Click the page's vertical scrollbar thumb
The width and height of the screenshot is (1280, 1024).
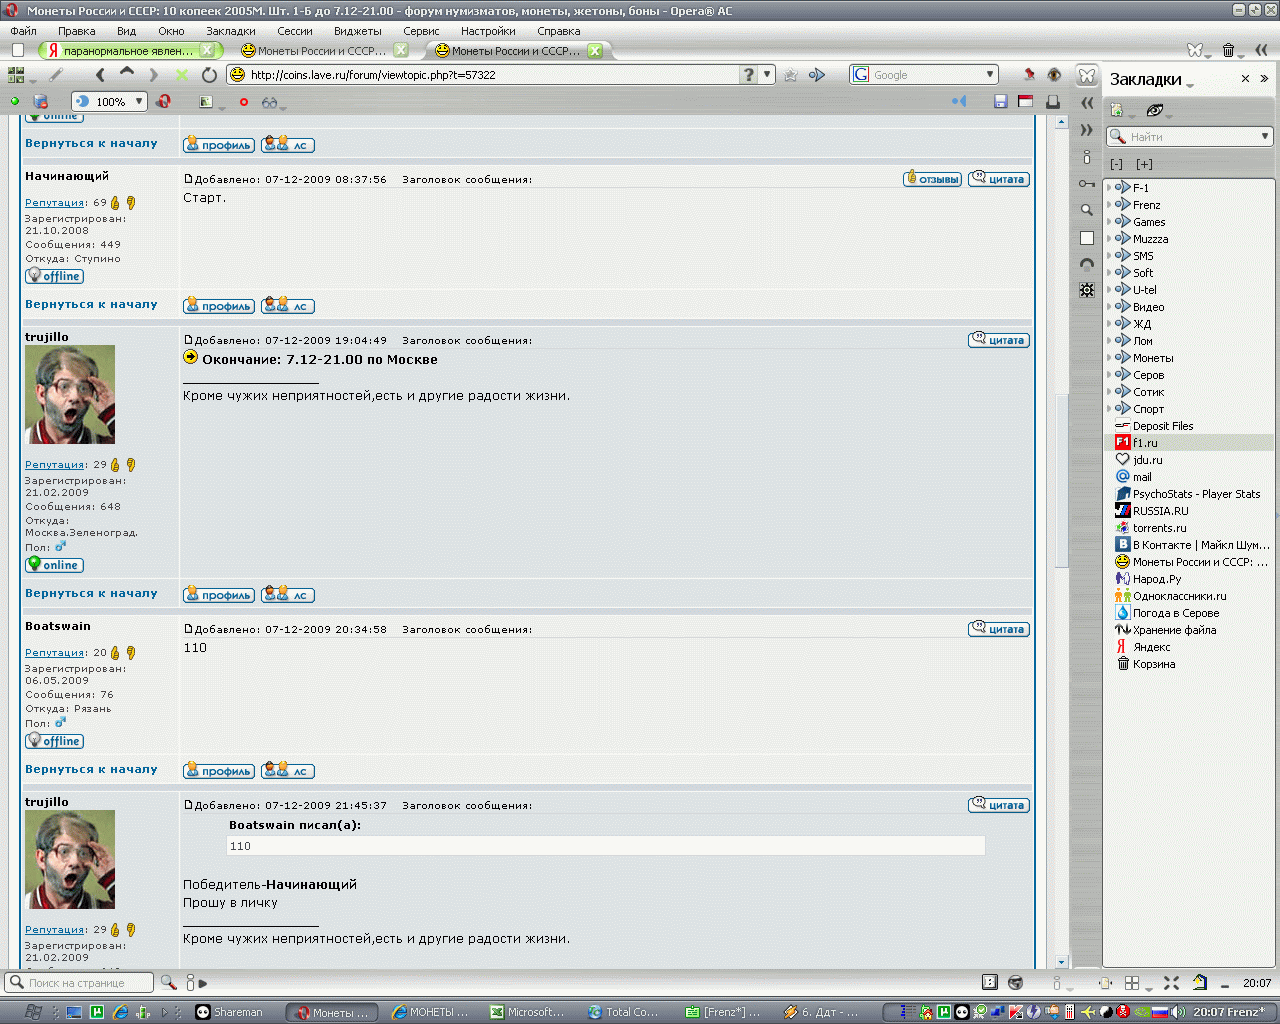pos(1062,480)
